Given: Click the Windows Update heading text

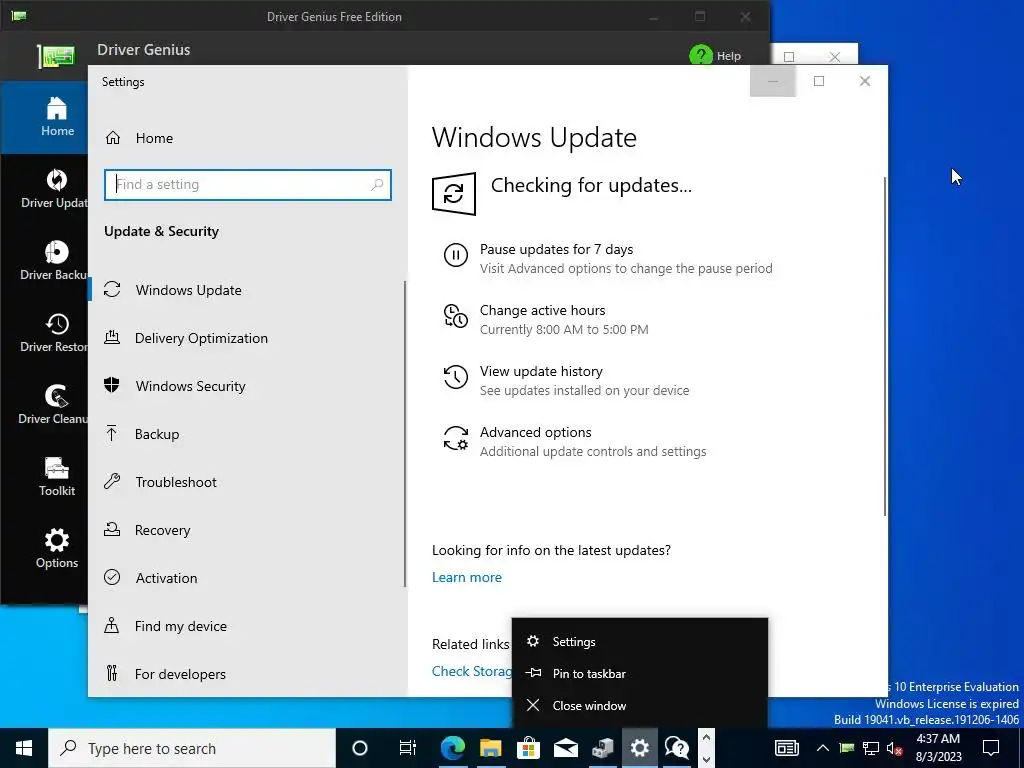Looking at the screenshot, I should (534, 138).
